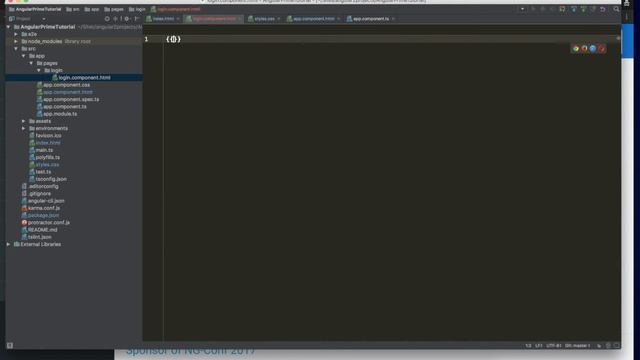Click AngularPrimeTutorial in the breadcrumb bar

(35, 9)
